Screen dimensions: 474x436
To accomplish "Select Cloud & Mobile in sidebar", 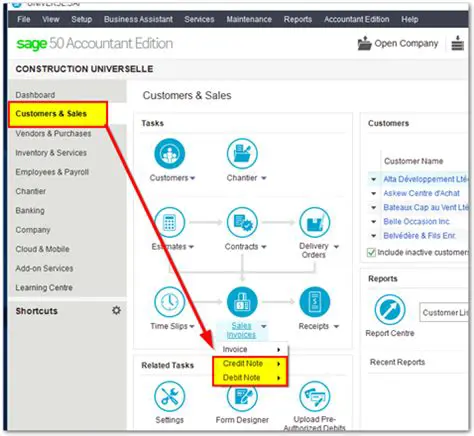I will (x=42, y=249).
